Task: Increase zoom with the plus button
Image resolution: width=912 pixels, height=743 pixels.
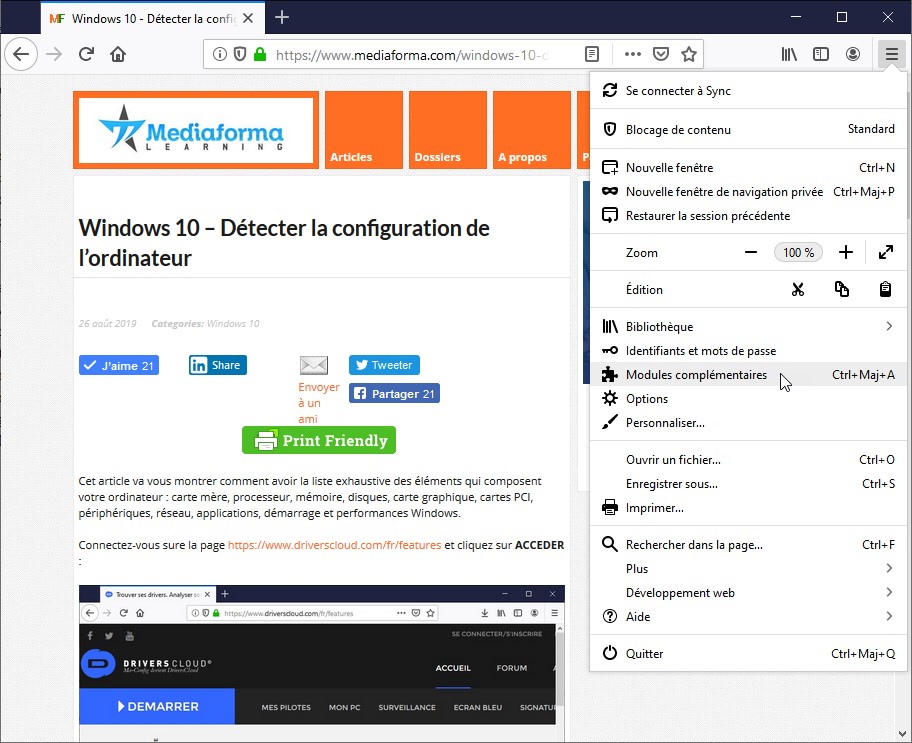Action: [846, 253]
